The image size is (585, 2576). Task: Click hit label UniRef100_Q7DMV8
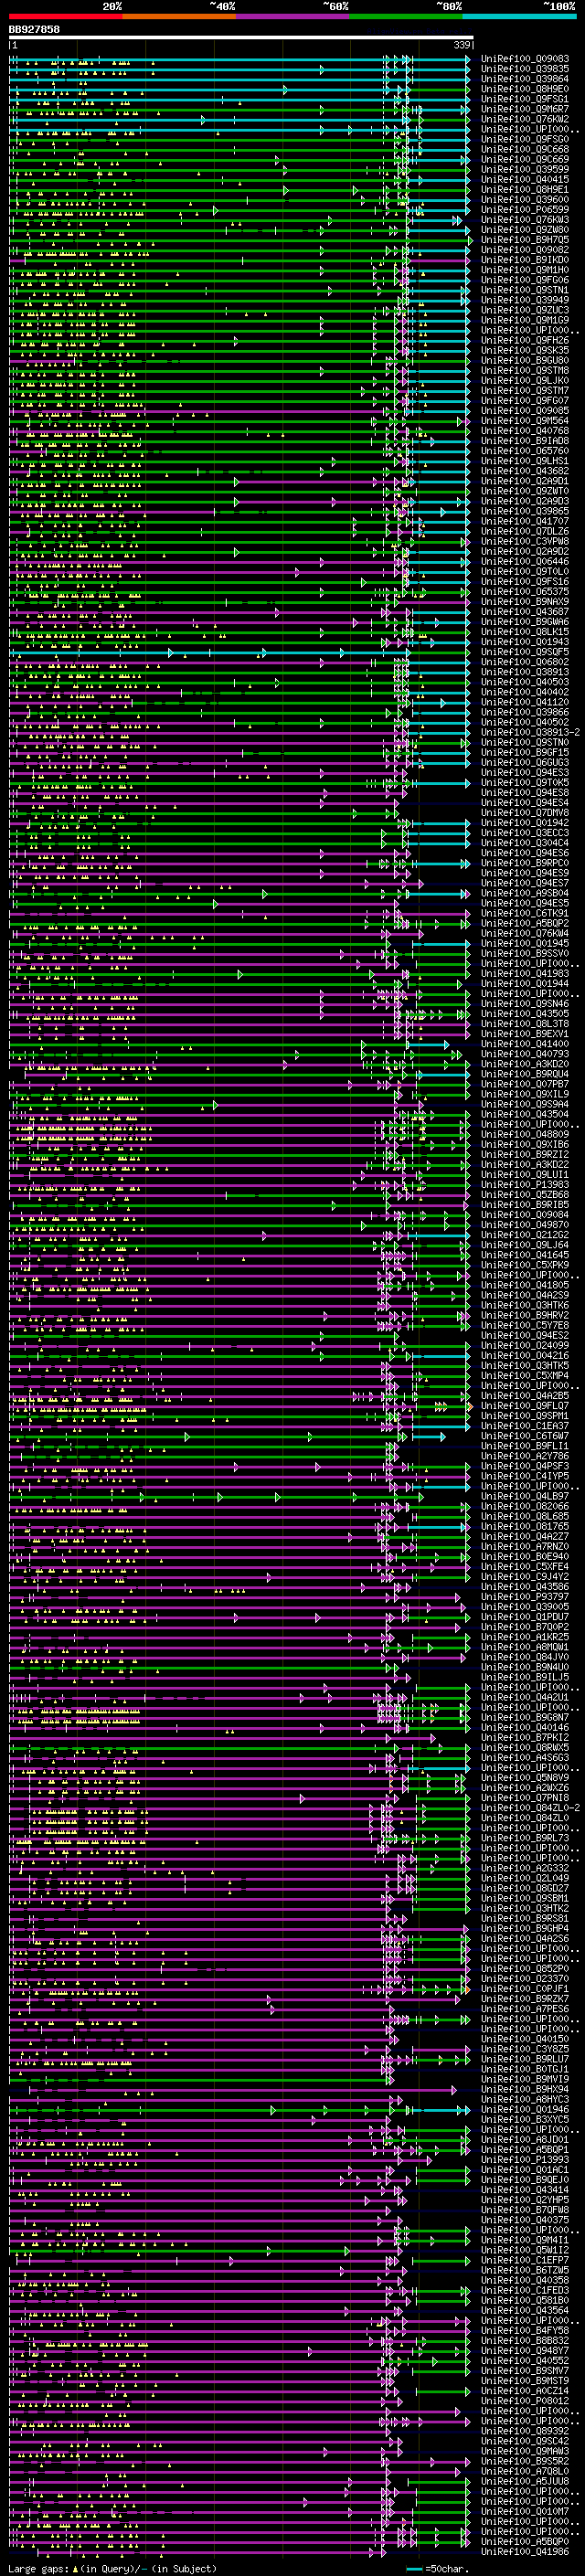point(525,813)
